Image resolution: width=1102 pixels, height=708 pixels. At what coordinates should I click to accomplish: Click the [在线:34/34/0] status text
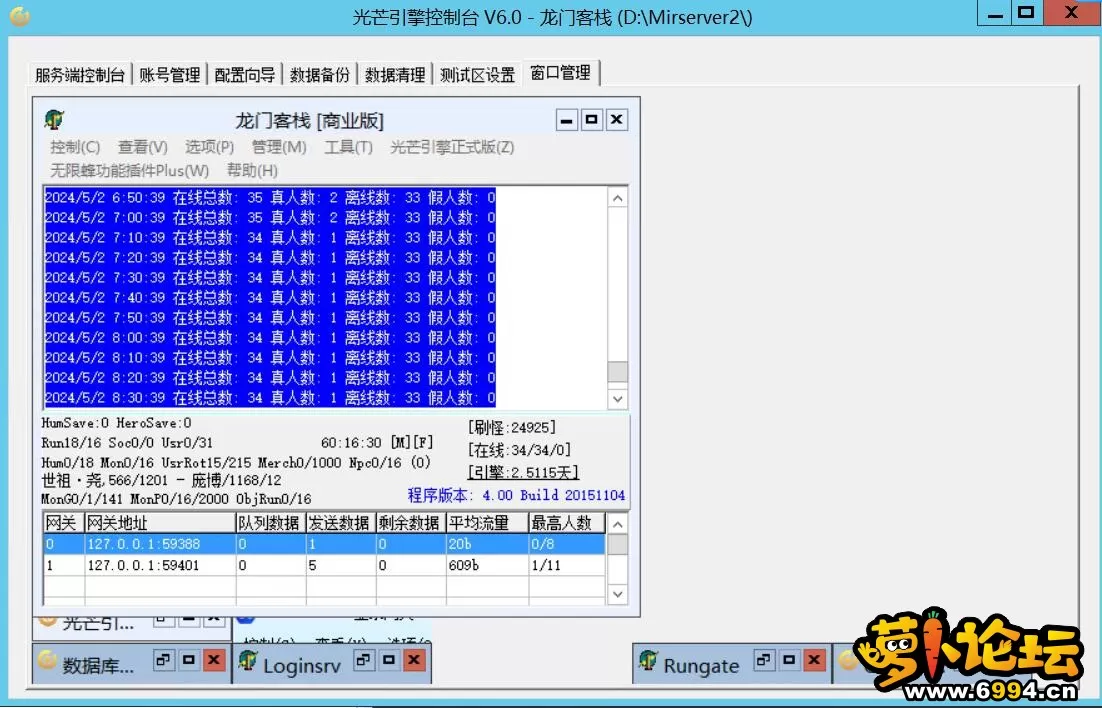pyautogui.click(x=519, y=450)
